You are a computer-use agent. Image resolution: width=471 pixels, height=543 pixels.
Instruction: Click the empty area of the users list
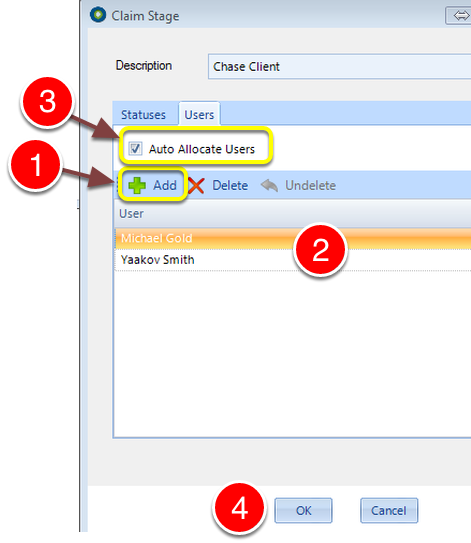(x=293, y=353)
